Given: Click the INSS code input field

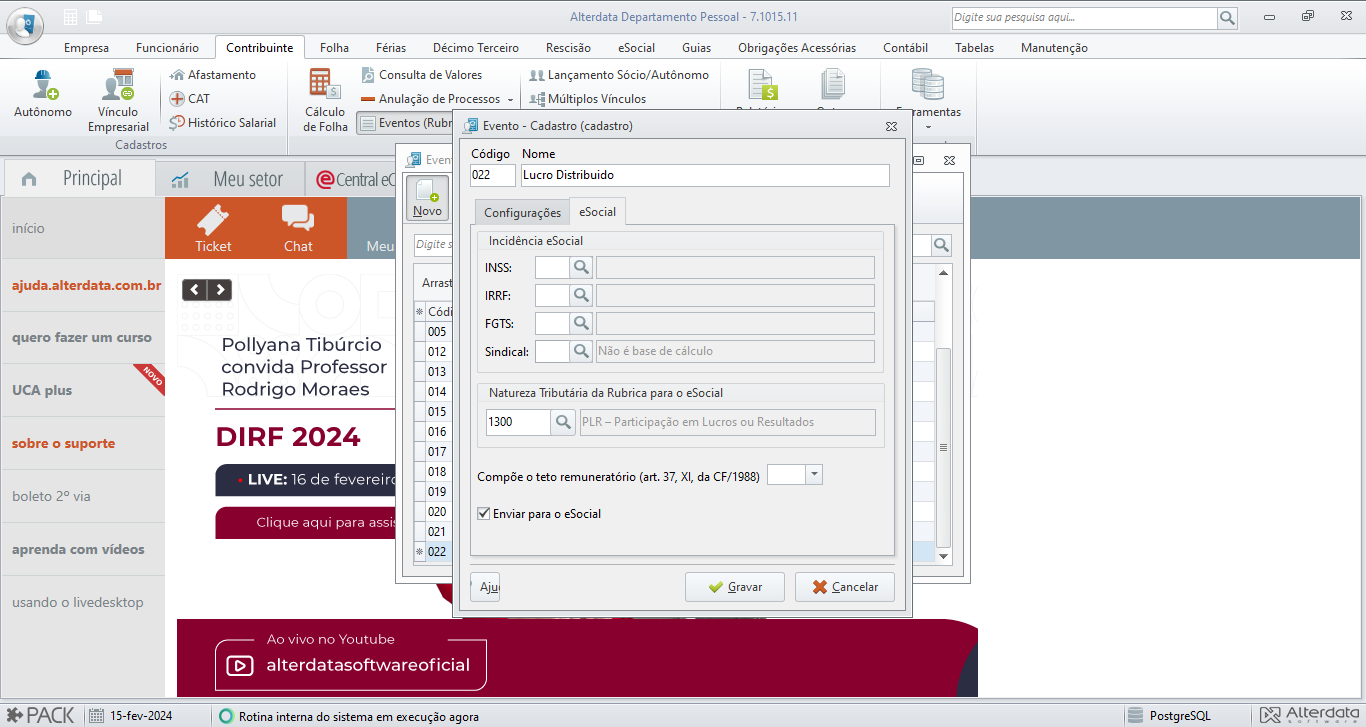Looking at the screenshot, I should click(552, 267).
